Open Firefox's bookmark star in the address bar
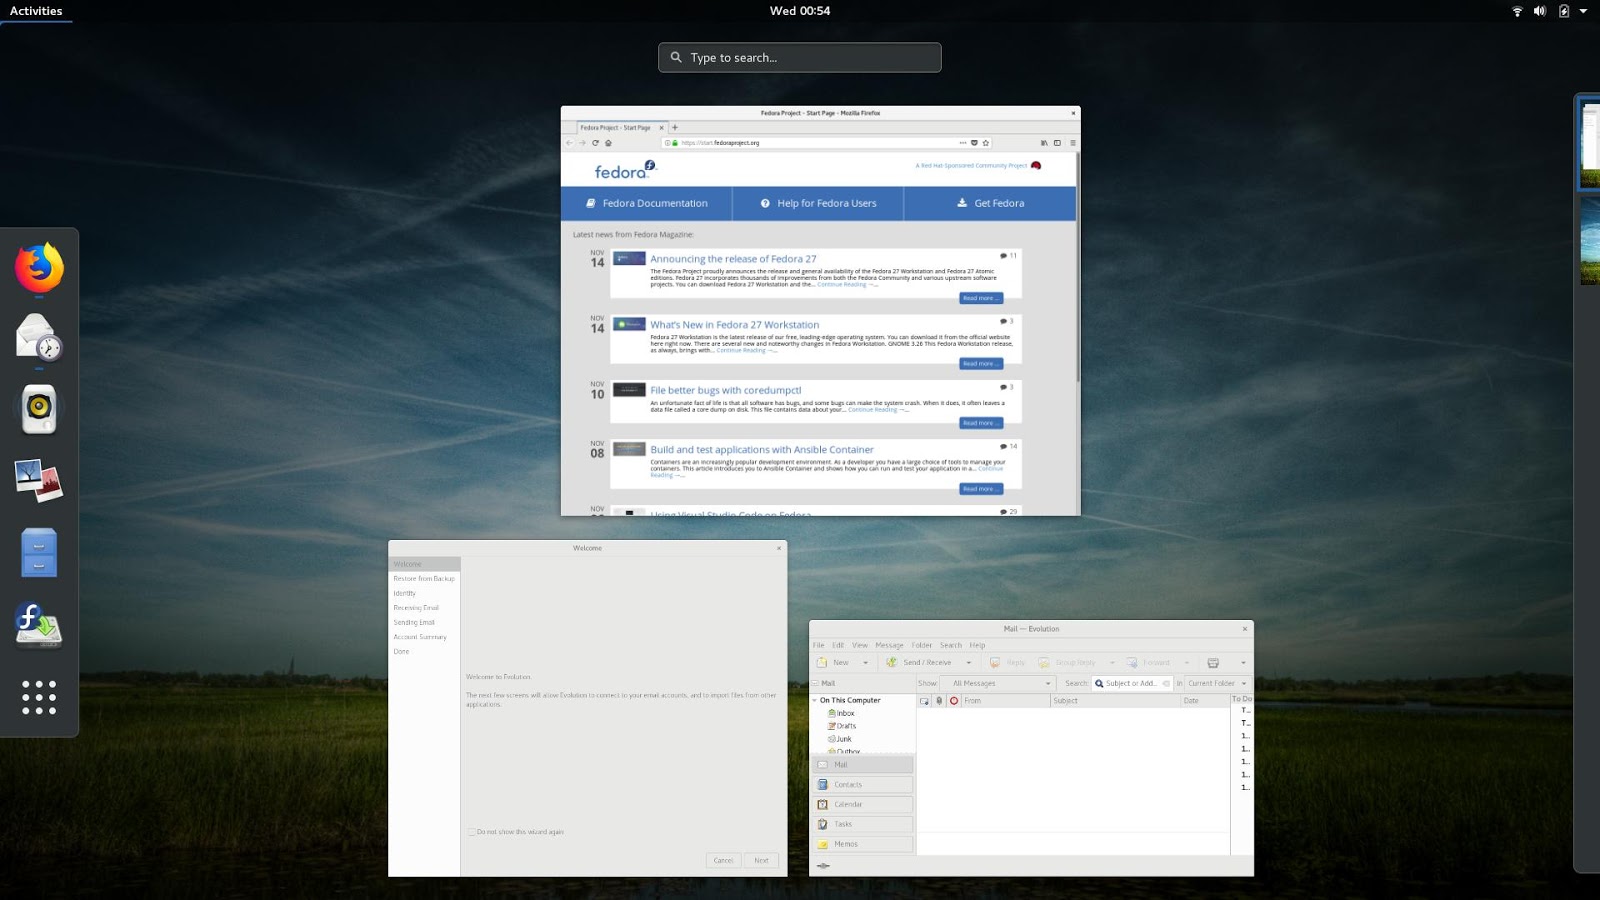 986,142
